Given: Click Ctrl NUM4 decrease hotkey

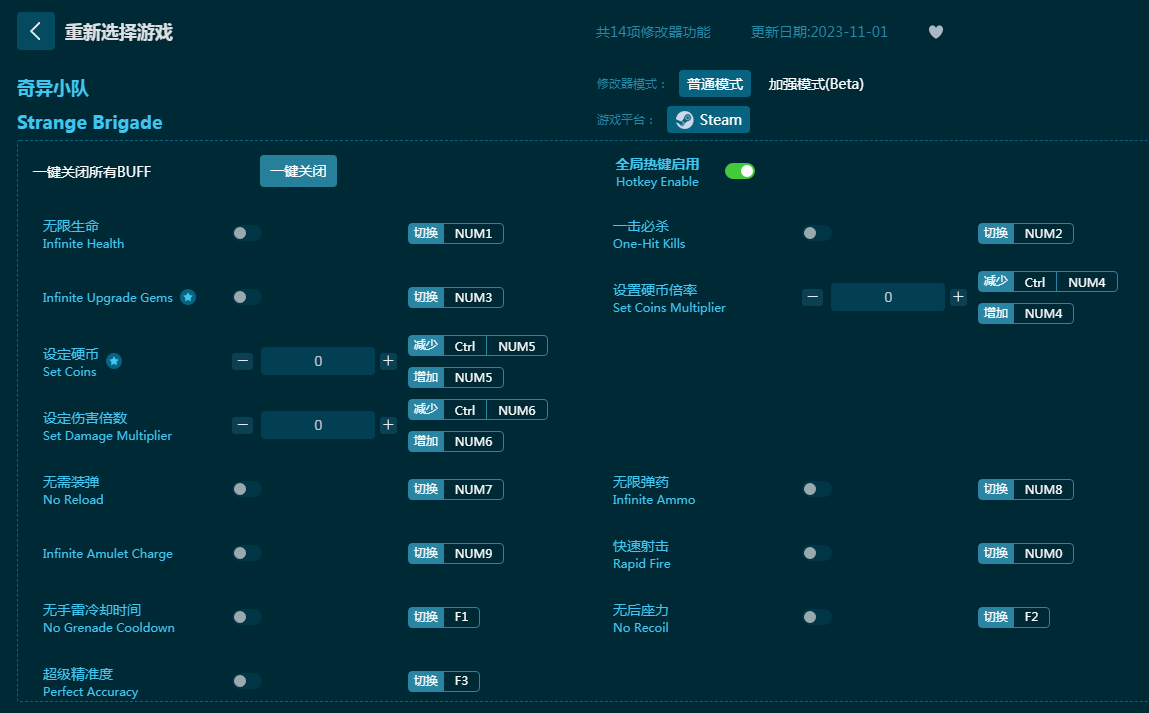Looking at the screenshot, I should point(1048,281).
